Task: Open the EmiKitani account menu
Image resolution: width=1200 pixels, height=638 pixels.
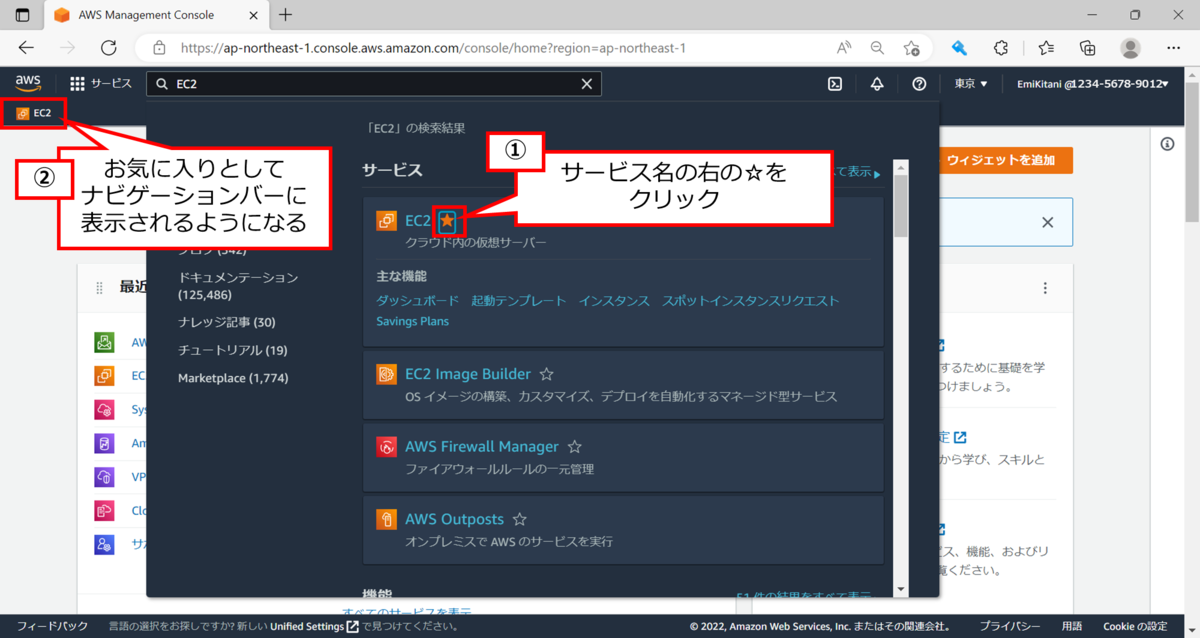Action: click(x=1092, y=84)
